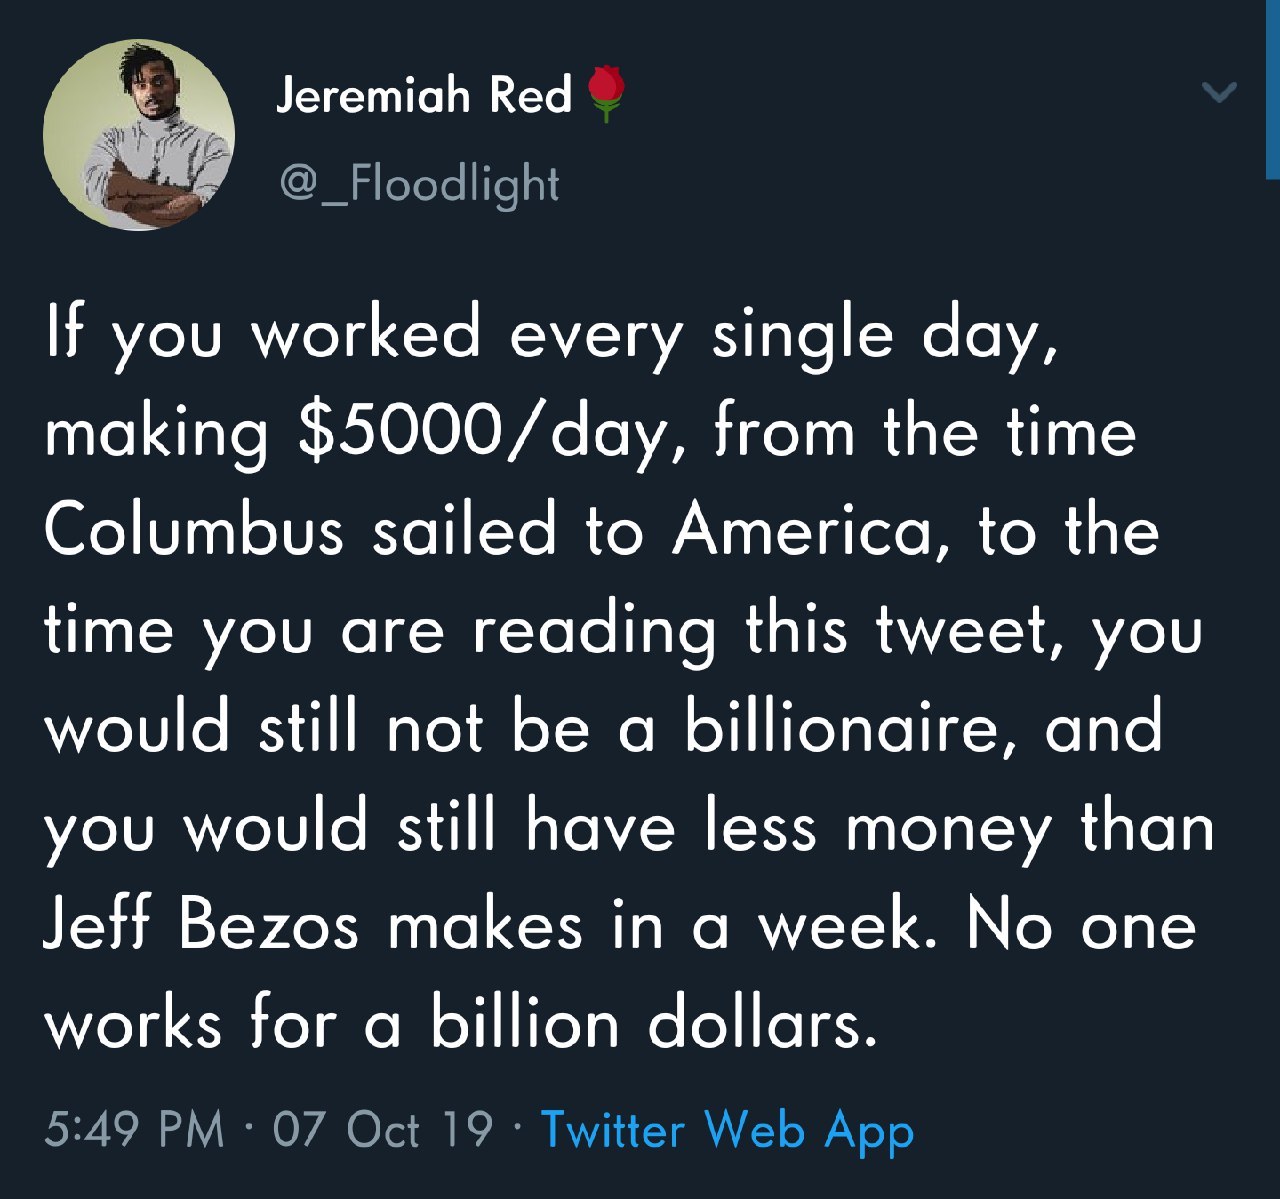Visit the @_Floodlight handle link

(x=419, y=184)
